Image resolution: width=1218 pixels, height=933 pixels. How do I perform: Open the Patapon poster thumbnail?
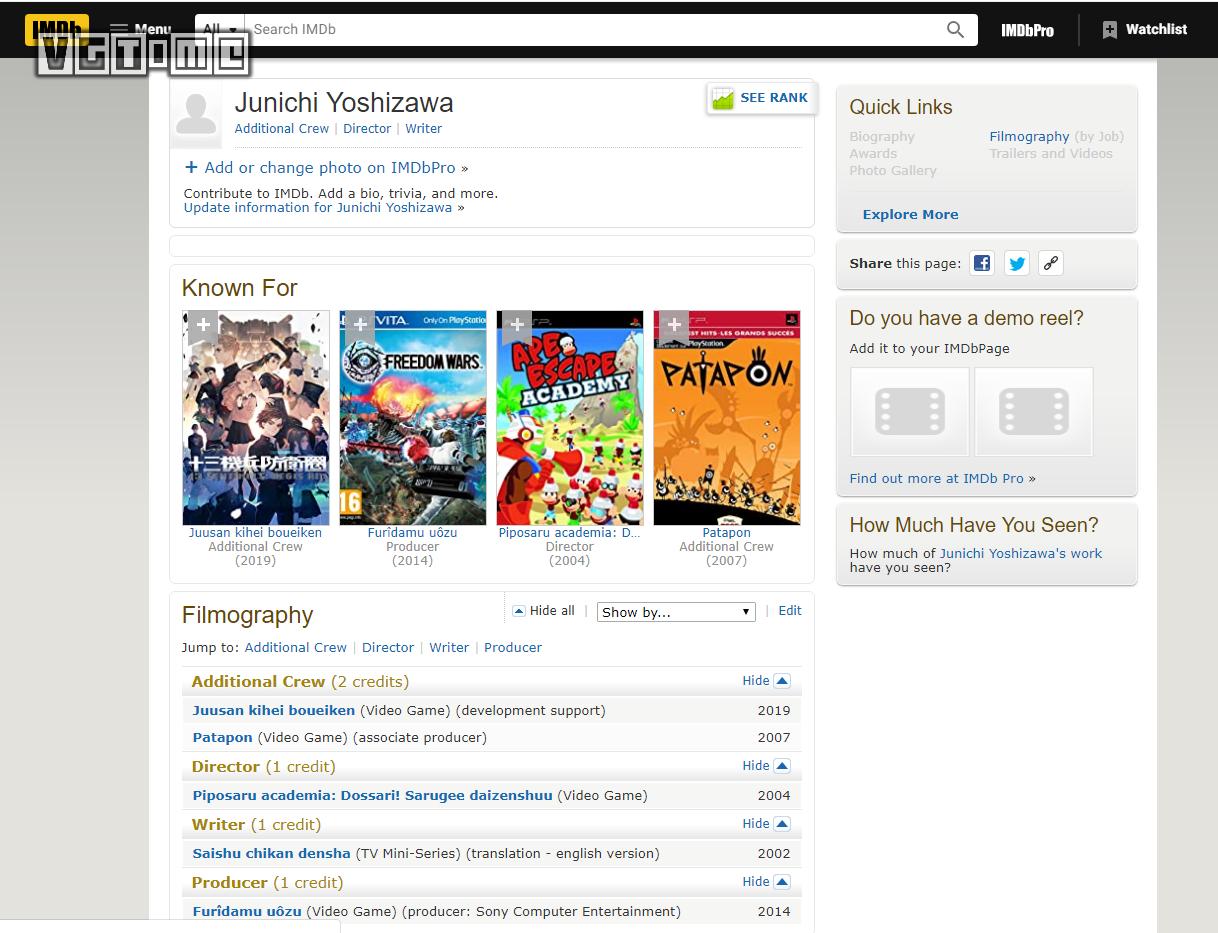click(727, 418)
